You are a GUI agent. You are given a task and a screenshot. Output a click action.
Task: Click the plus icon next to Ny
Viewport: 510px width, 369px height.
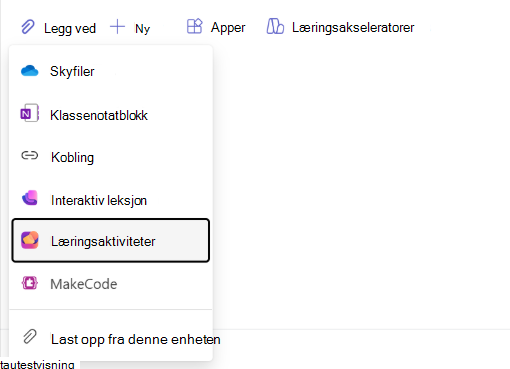[x=117, y=27]
